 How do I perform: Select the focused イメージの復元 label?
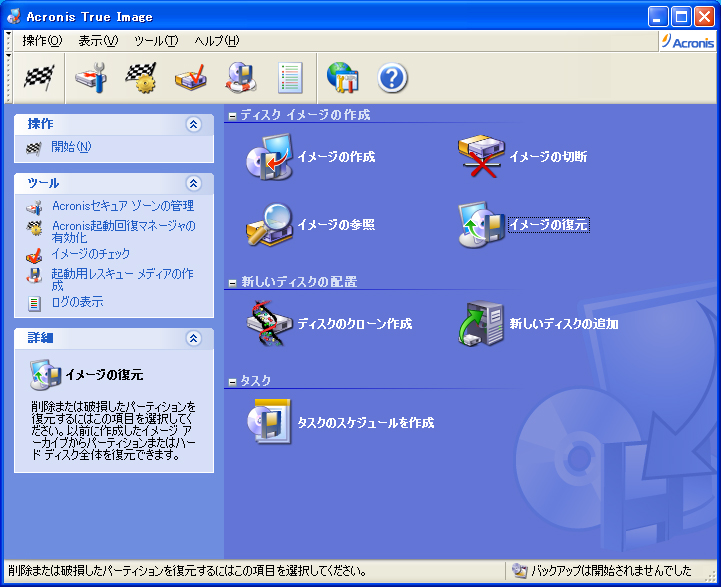[549, 225]
